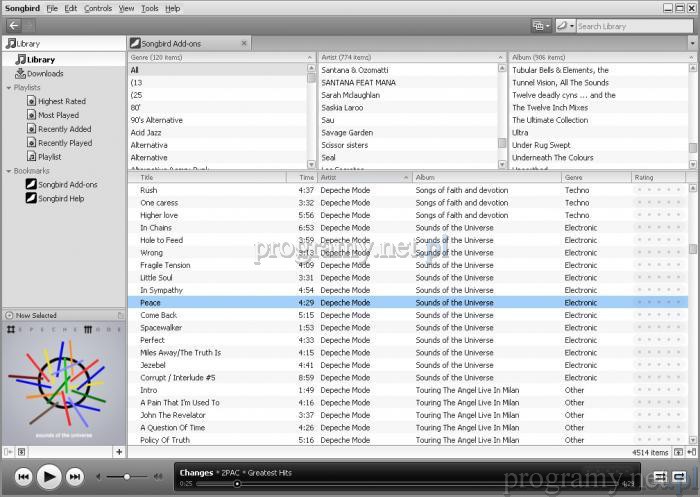Viewport: 700px width, 497px height.
Task: Switch to the Songbird Add-ons tab
Action: point(185,44)
